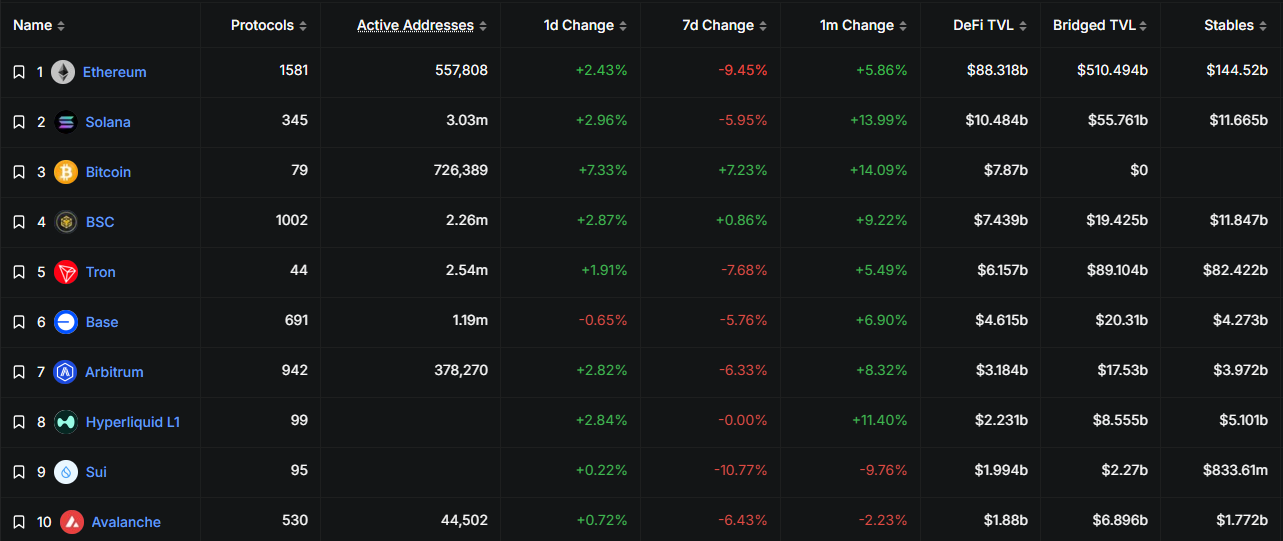This screenshot has height=541, width=1283.
Task: Sort table by Active Addresses column
Action: pyautogui.click(x=423, y=25)
